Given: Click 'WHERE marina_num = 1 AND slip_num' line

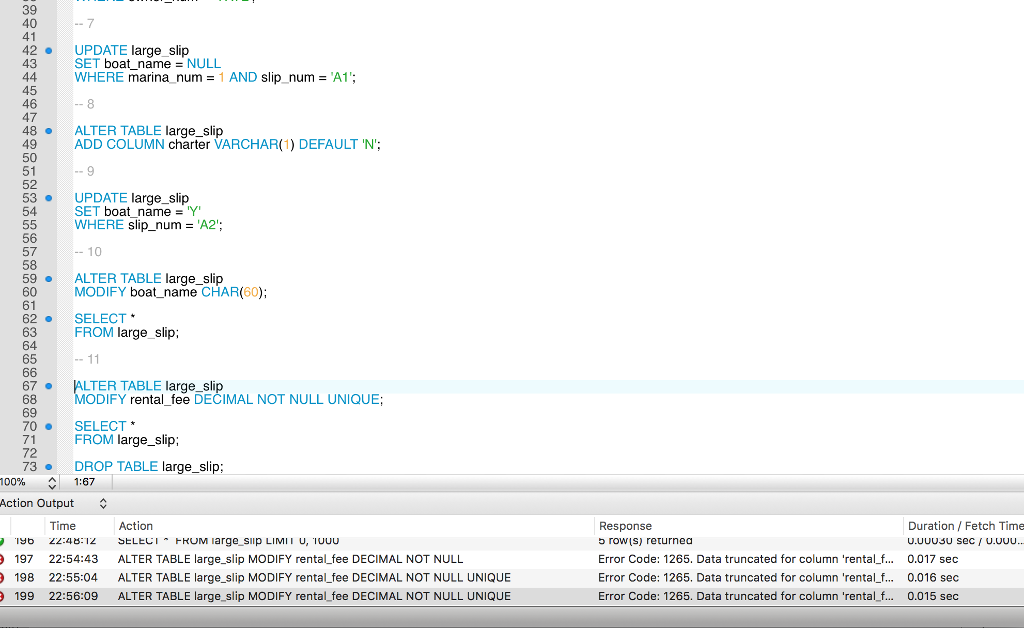Looking at the screenshot, I should [x=215, y=78].
